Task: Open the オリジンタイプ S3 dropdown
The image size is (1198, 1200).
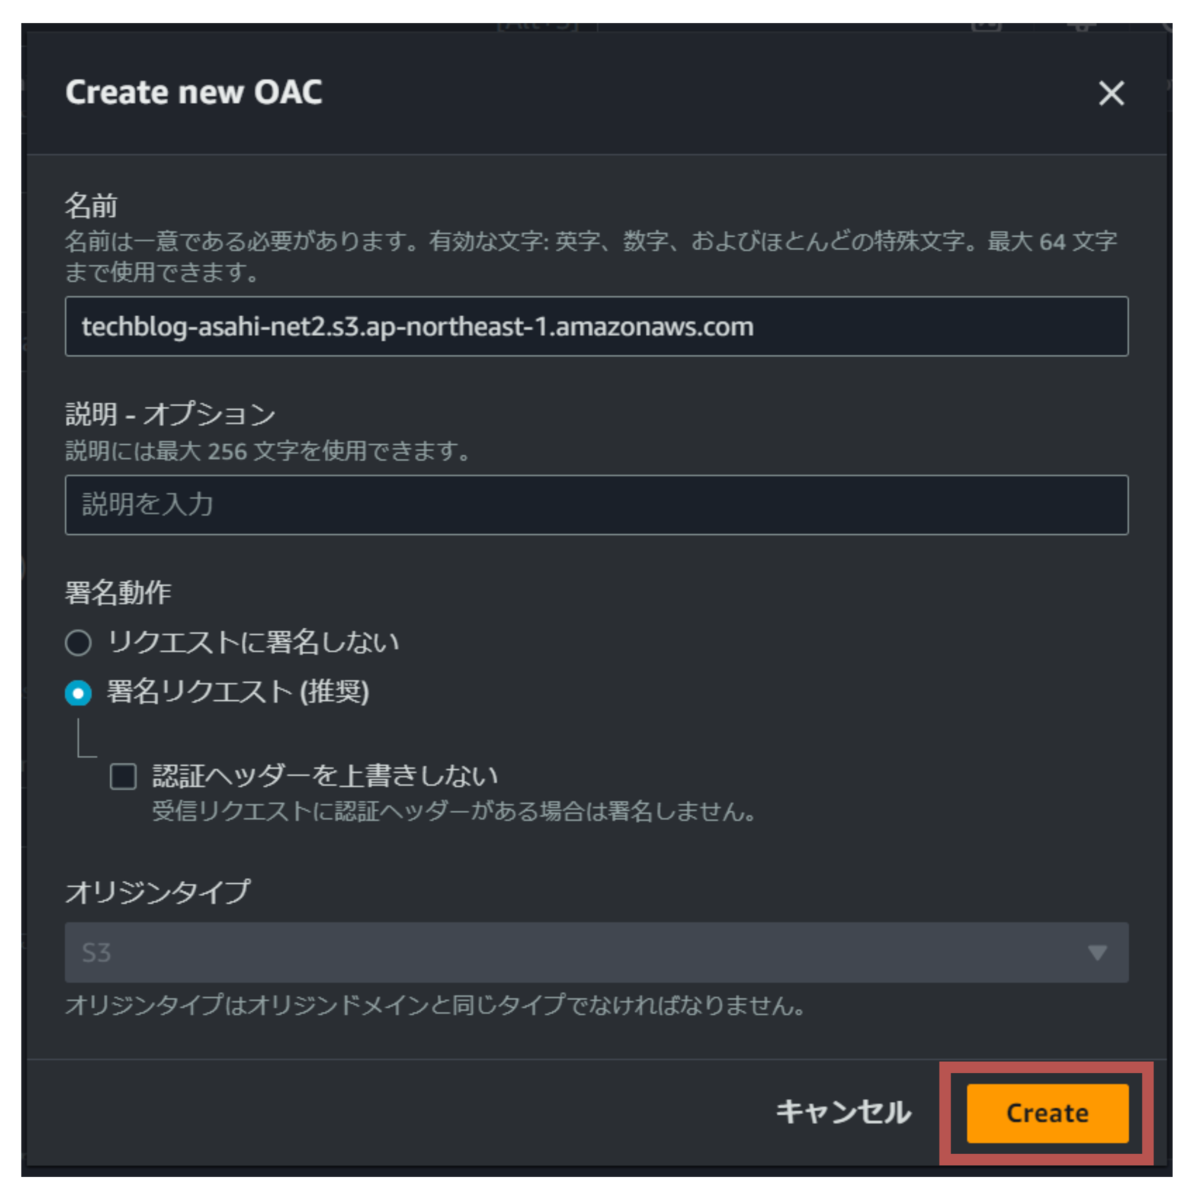Action: pos(596,952)
